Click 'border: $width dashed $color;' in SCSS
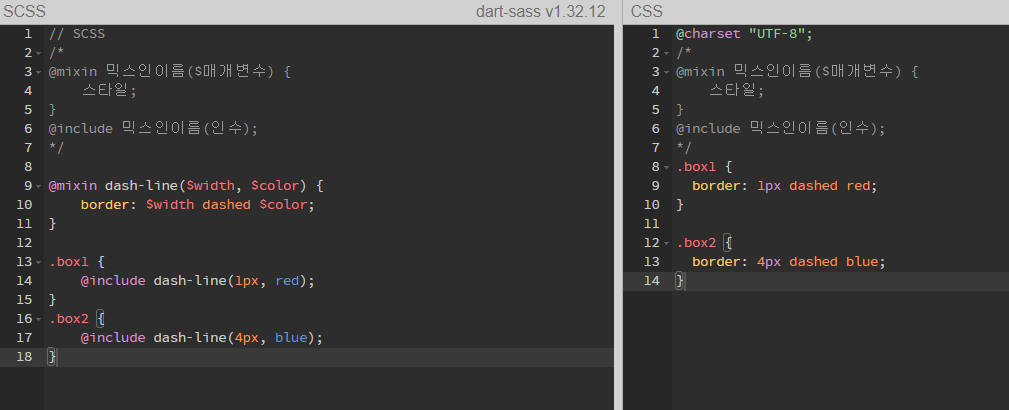The width and height of the screenshot is (1009, 410). 198,205
